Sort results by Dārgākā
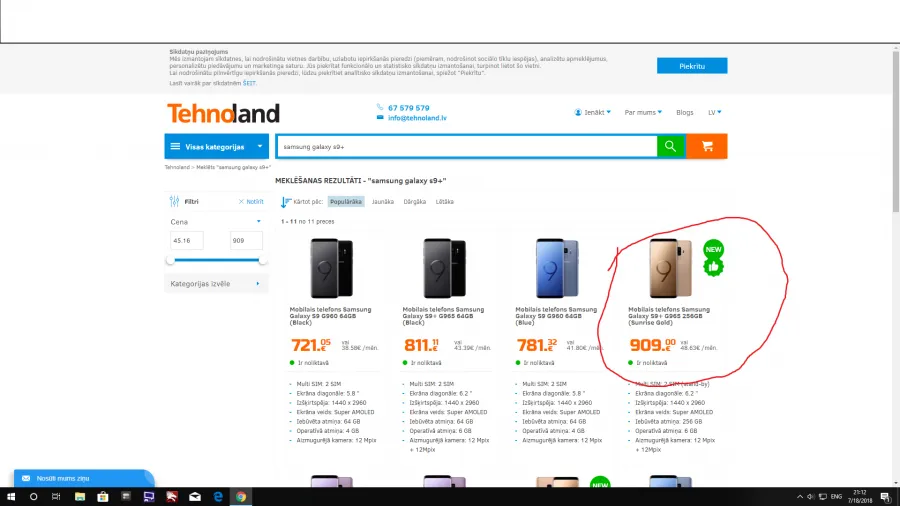Screen dimensions: 900x506 click(414, 202)
